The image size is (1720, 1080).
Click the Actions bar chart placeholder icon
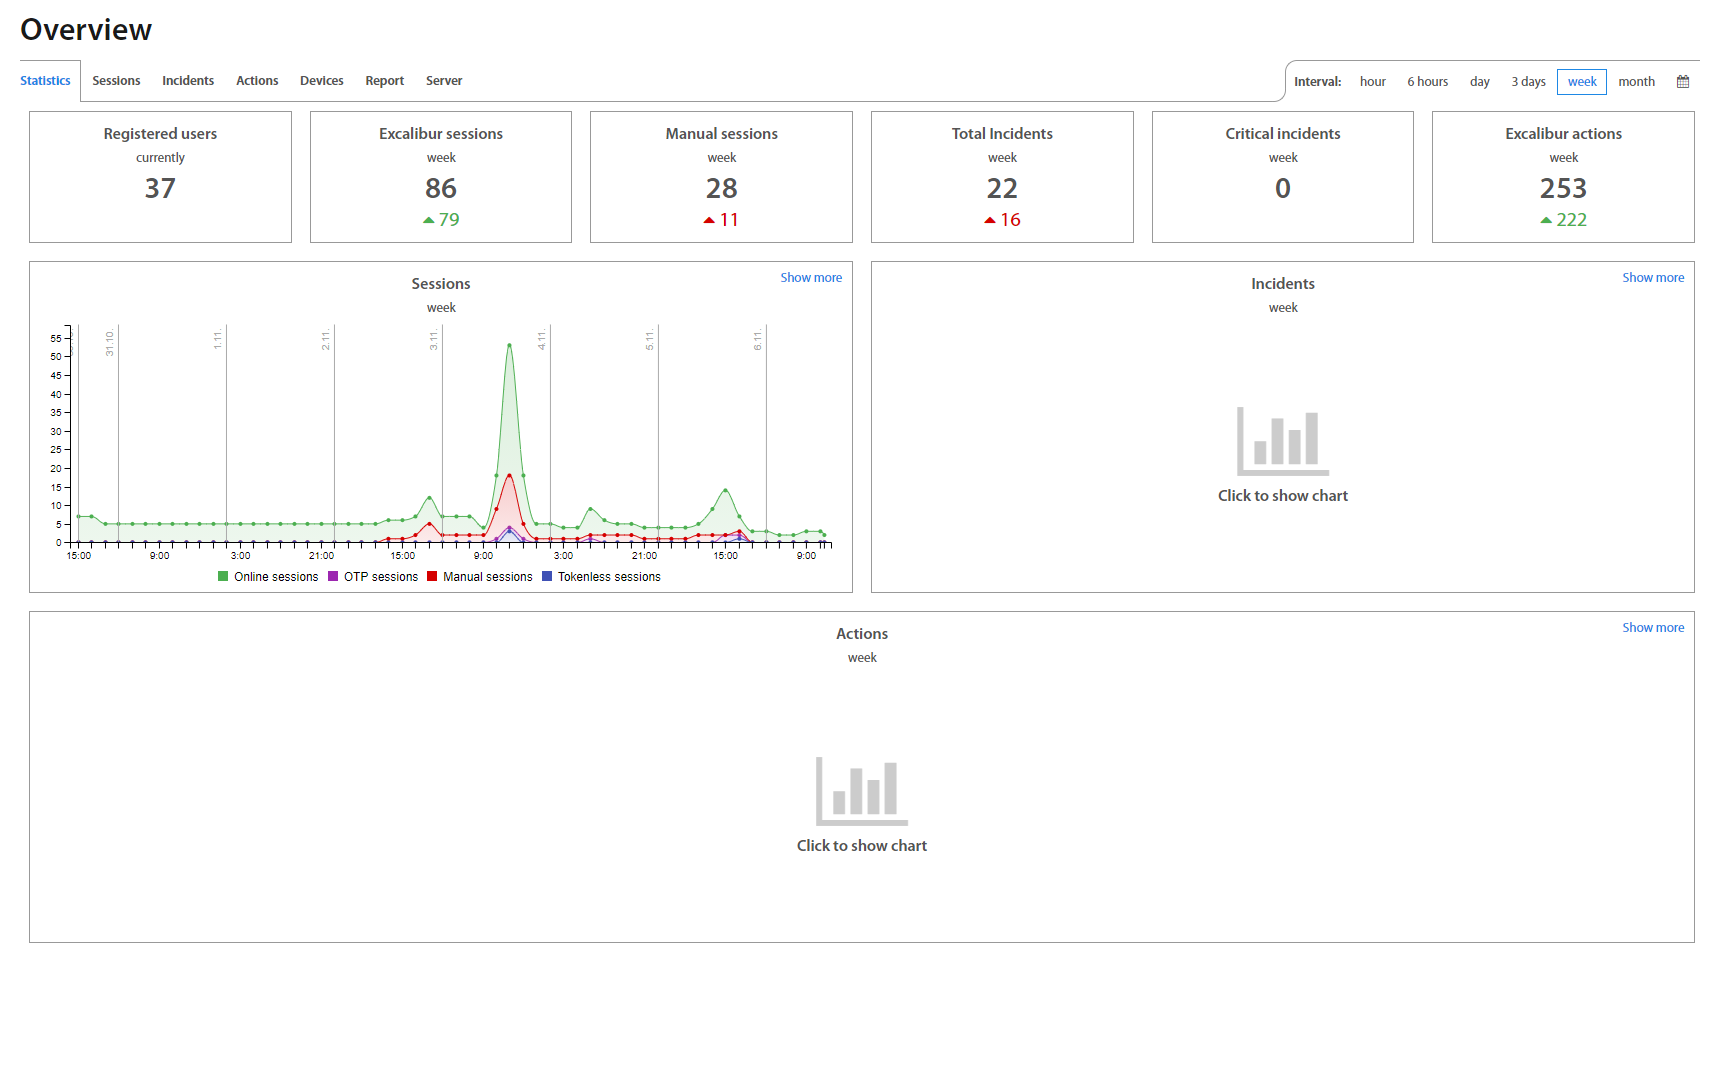[861, 791]
